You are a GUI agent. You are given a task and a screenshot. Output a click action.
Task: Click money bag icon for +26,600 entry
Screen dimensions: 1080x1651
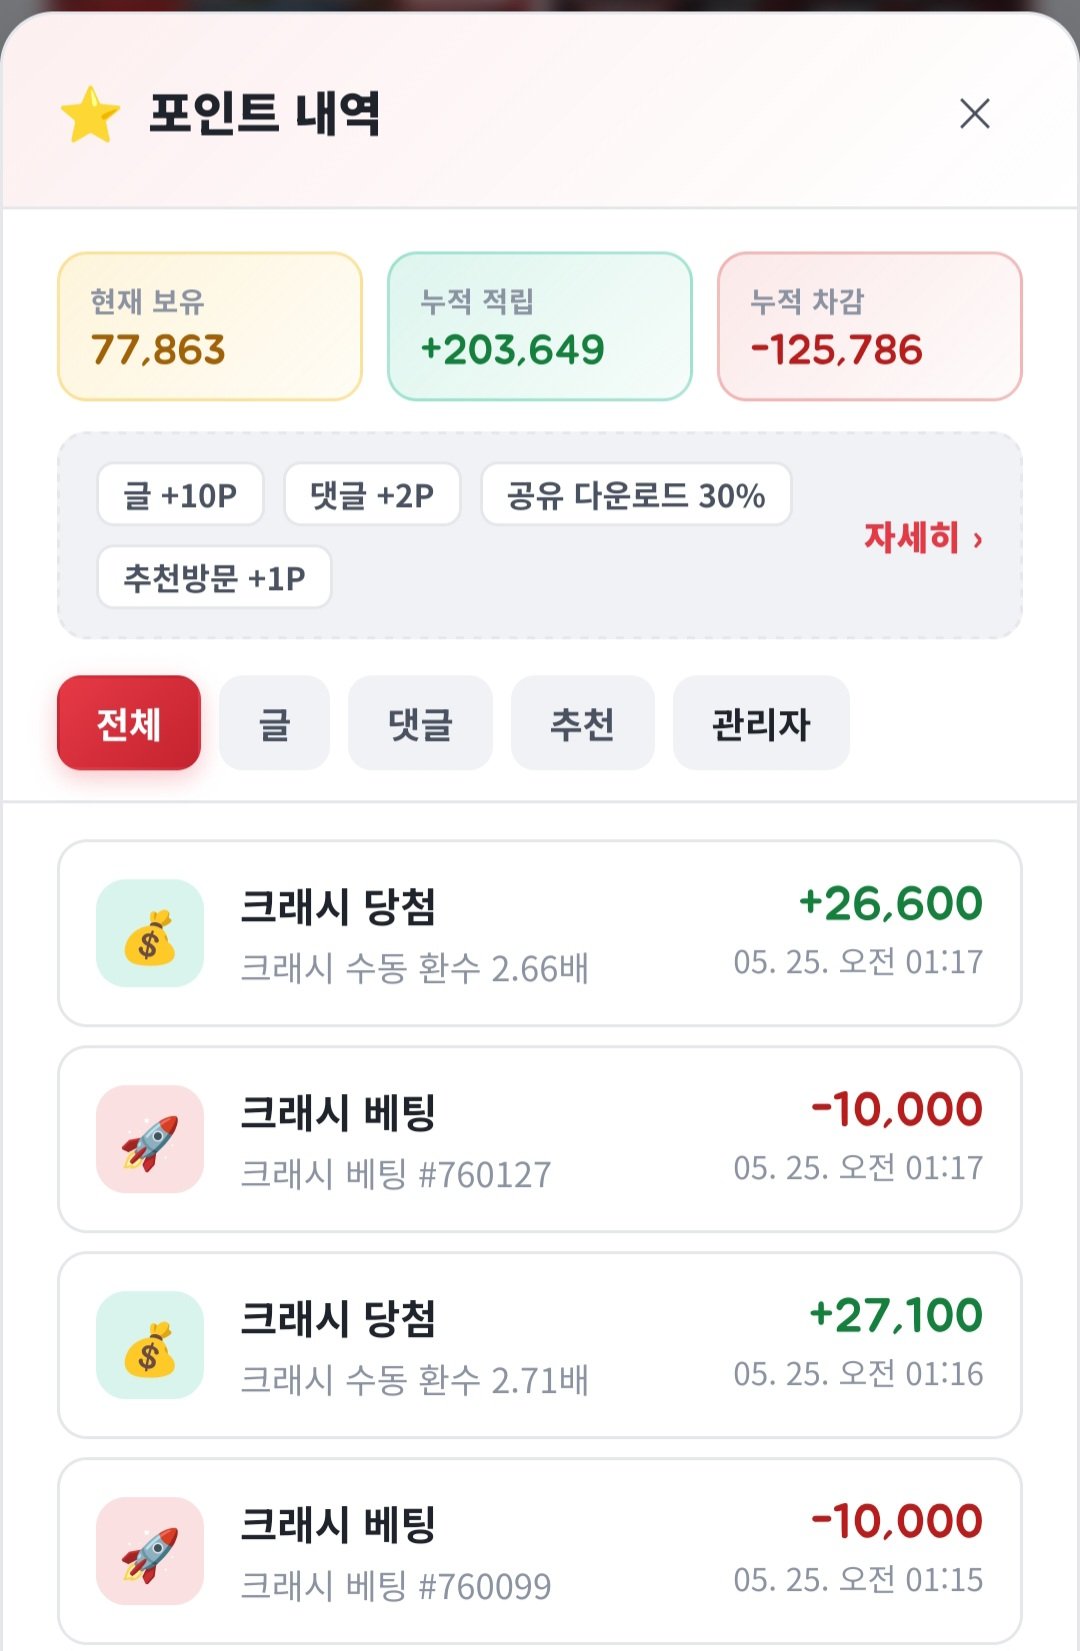(x=150, y=933)
